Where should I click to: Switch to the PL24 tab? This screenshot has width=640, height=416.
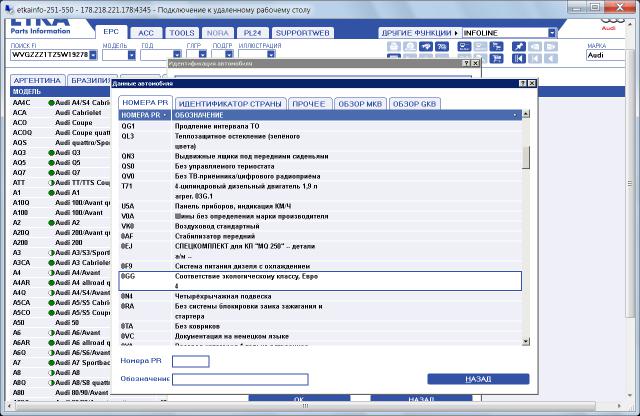point(252,33)
